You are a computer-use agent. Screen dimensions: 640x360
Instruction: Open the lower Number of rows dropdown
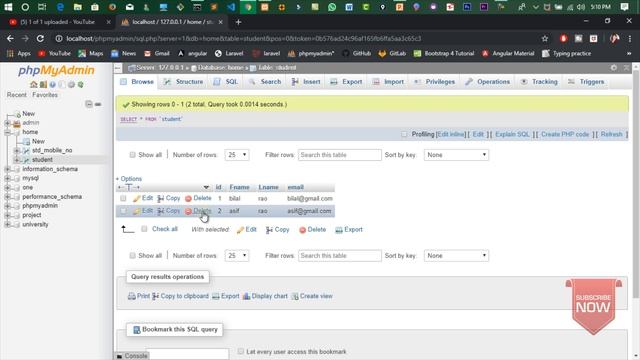237,256
